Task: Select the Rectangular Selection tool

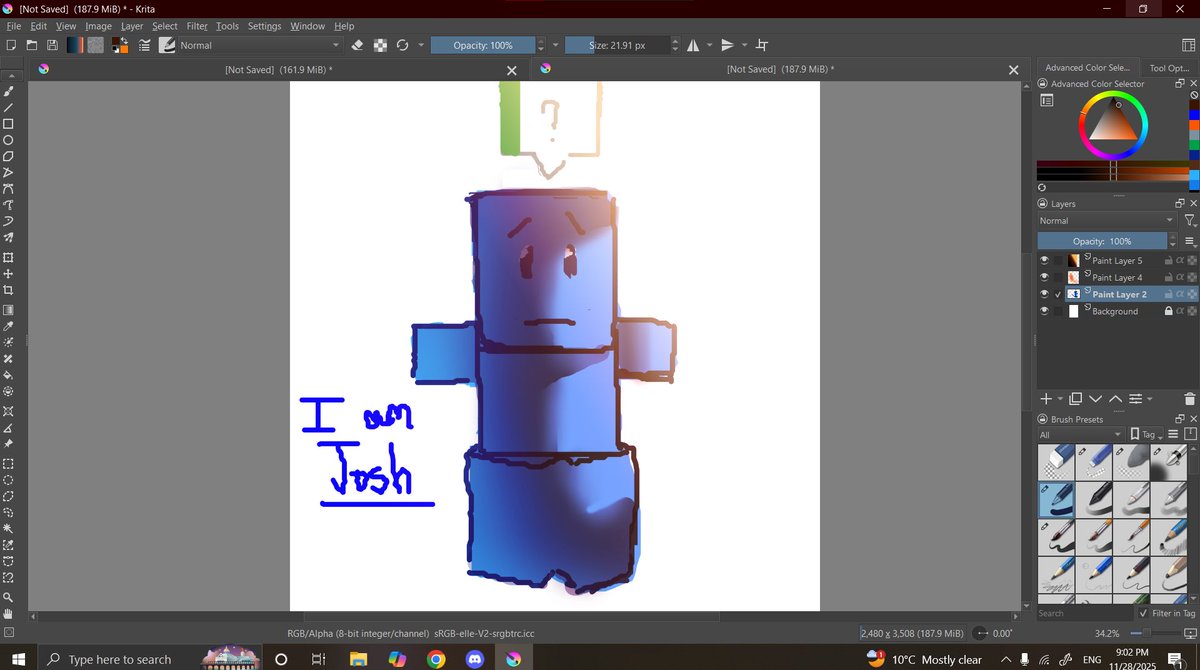Action: point(8,464)
